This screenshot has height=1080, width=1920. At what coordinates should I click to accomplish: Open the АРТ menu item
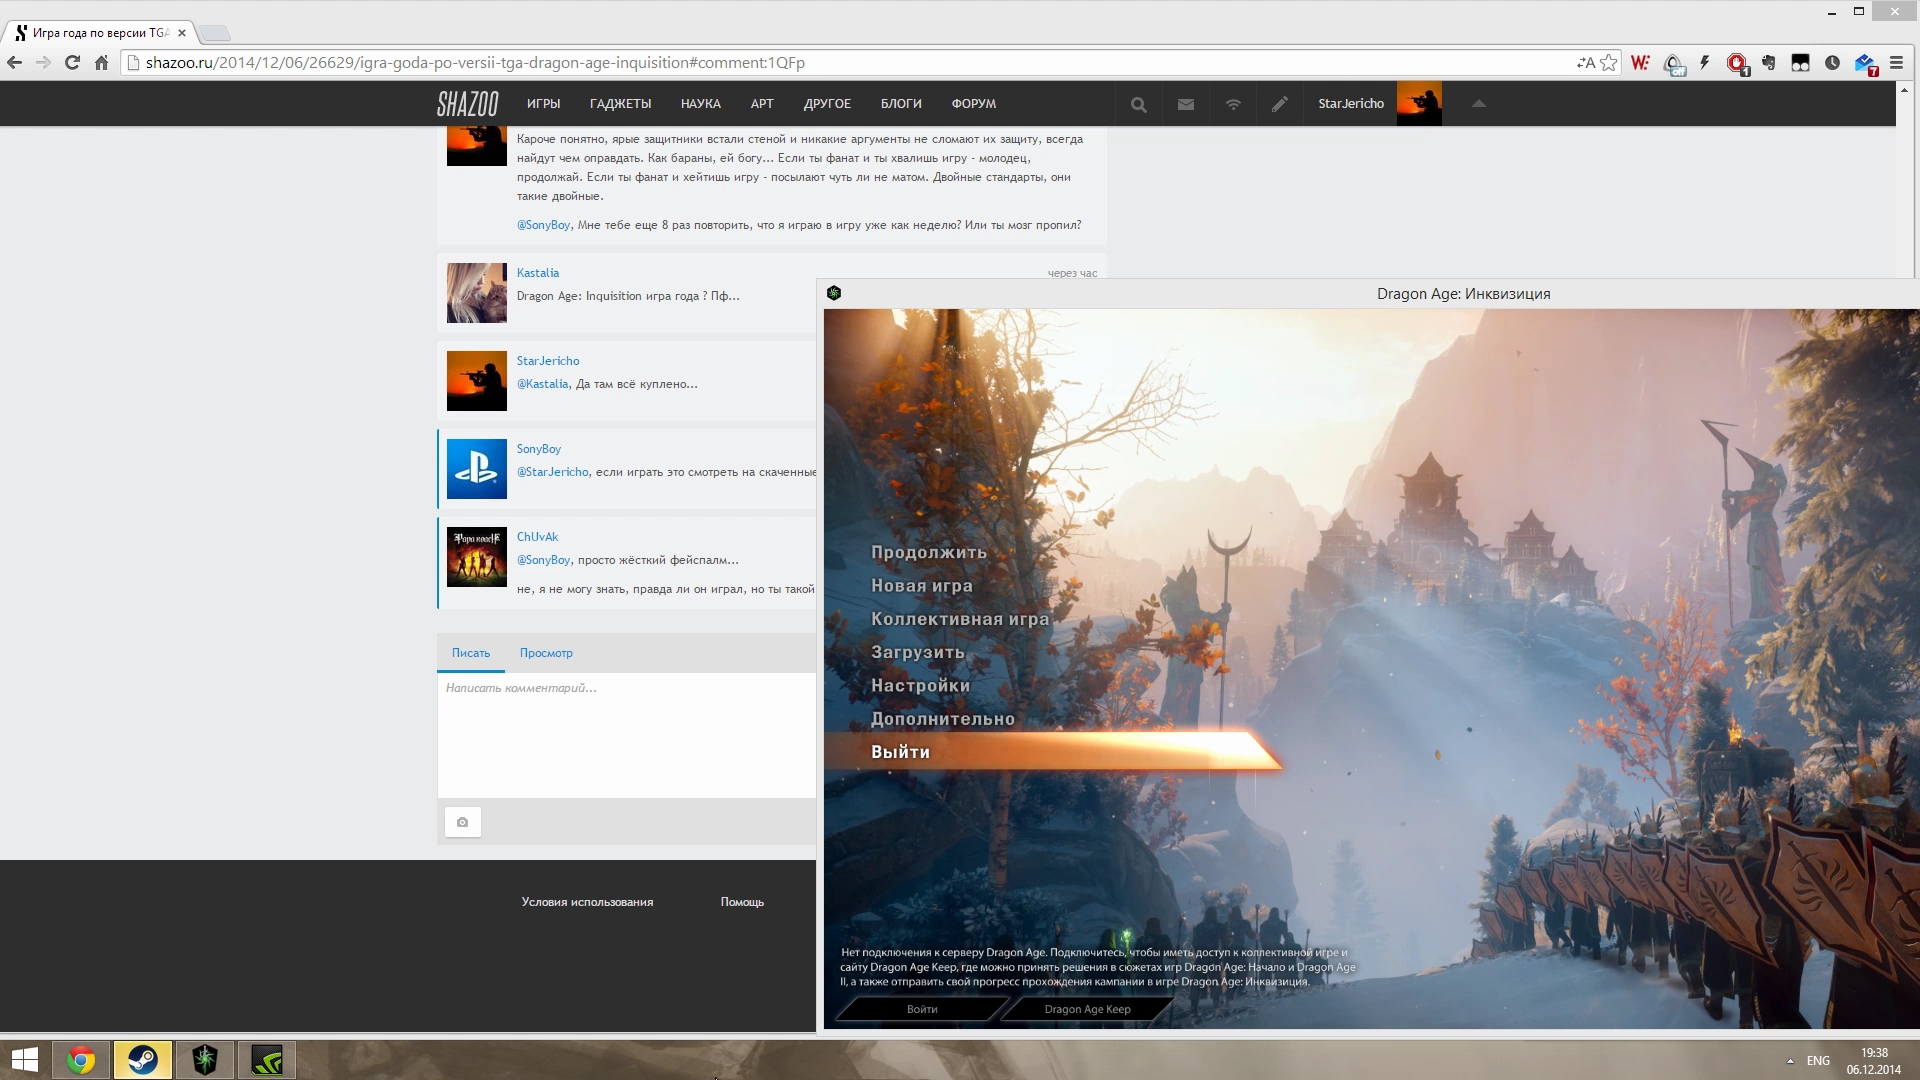(762, 104)
